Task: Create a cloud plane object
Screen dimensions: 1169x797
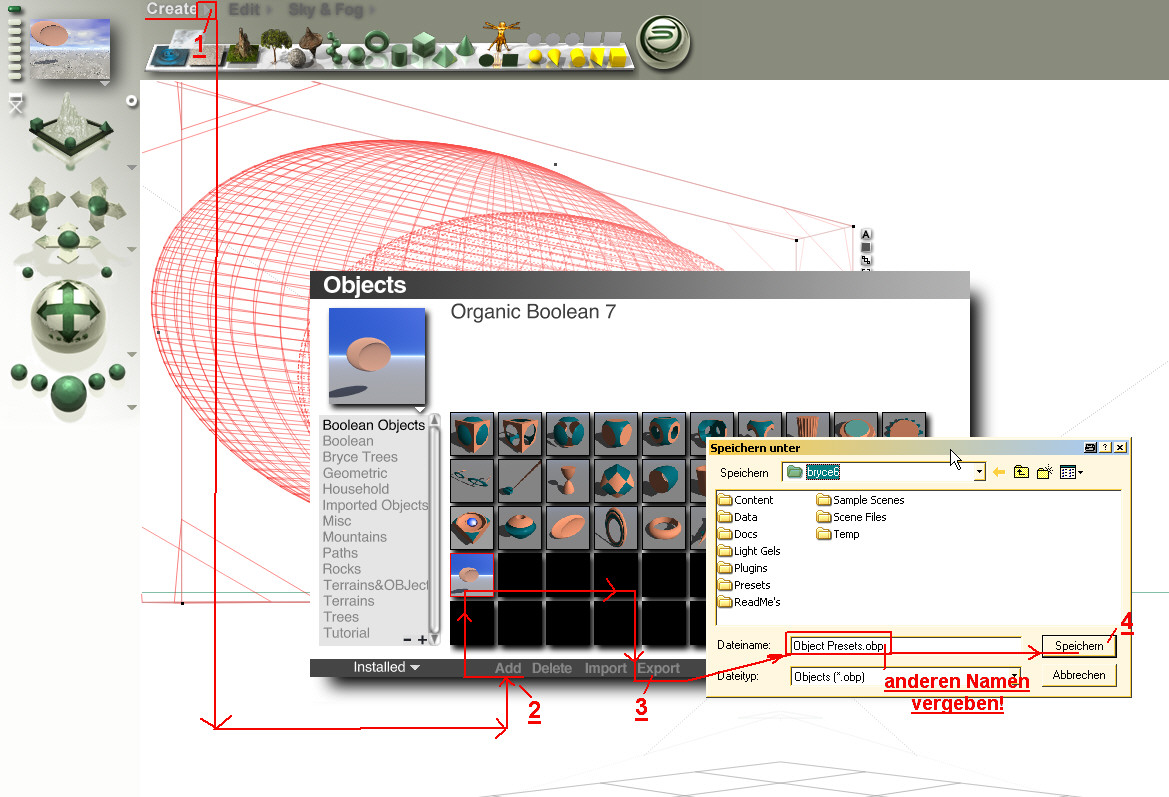Action: (x=183, y=38)
